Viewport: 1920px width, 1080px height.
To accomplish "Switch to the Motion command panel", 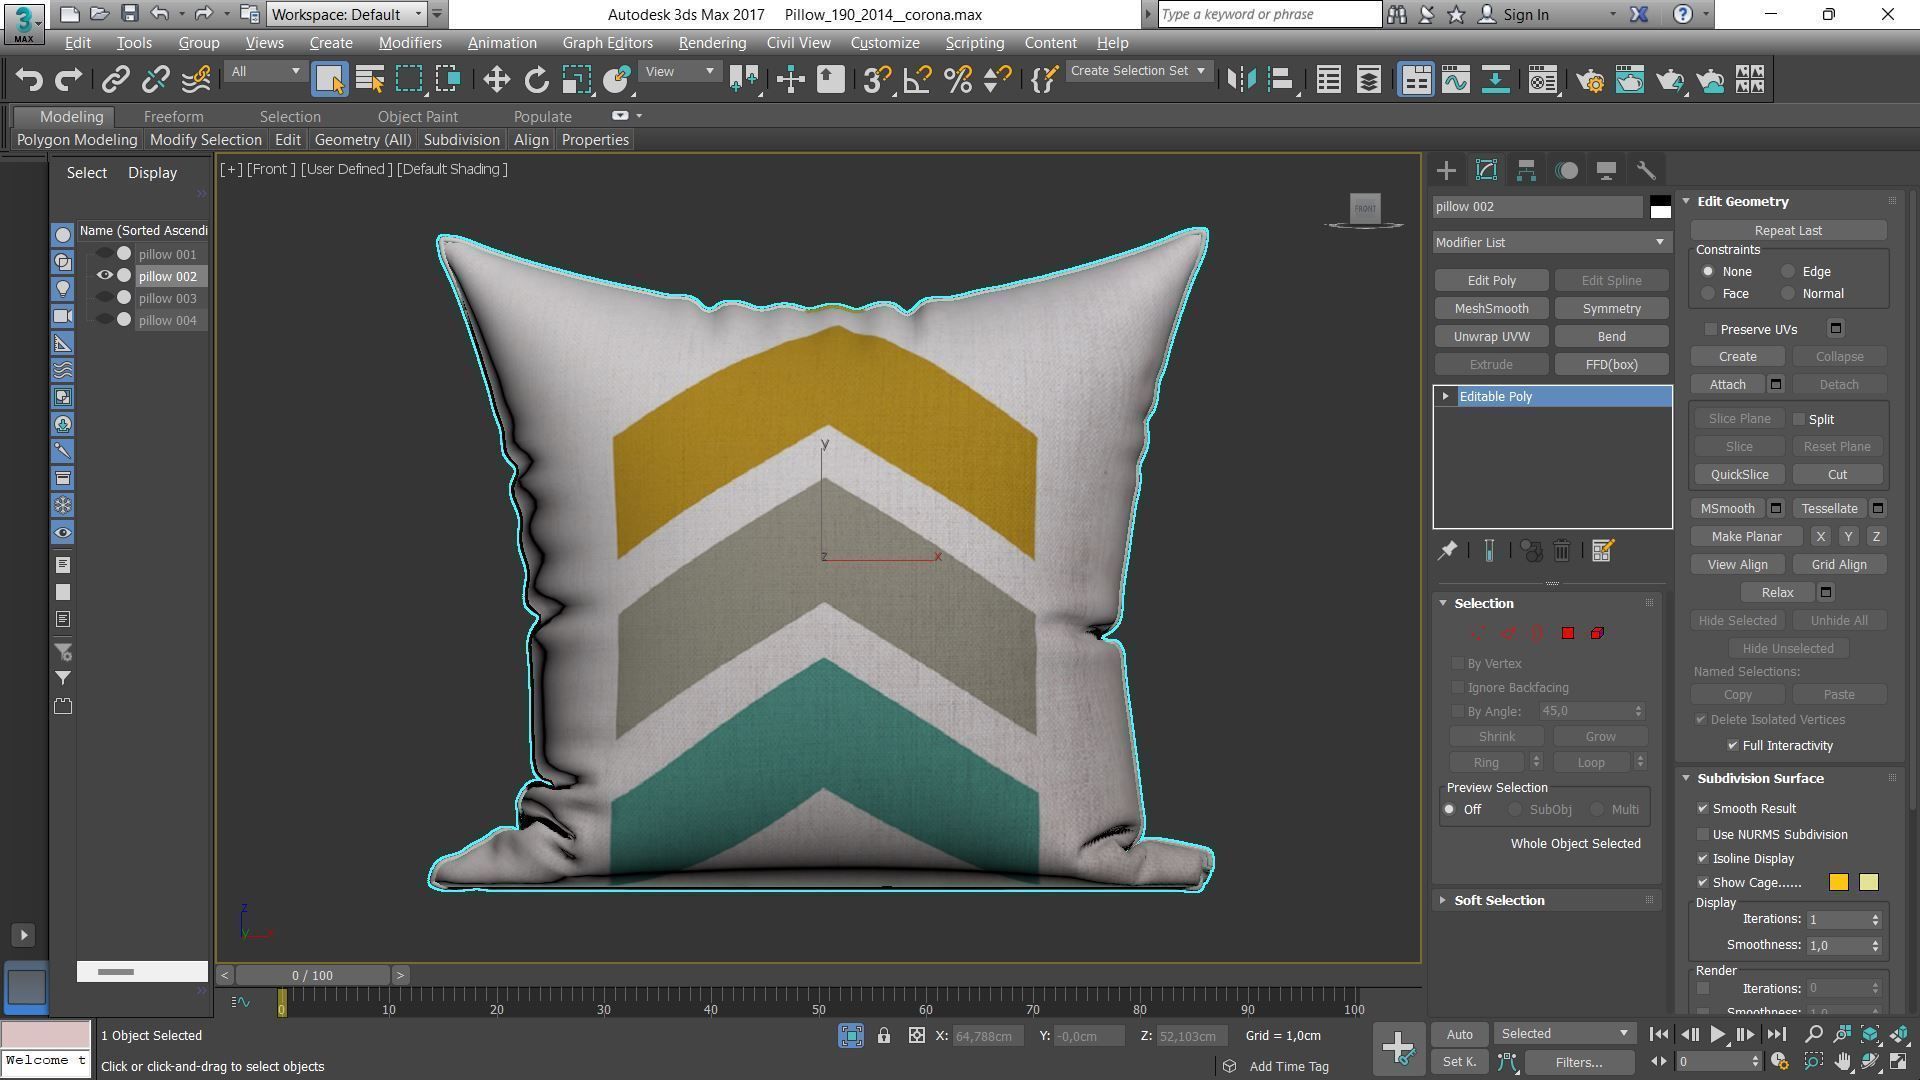I will pos(1566,170).
